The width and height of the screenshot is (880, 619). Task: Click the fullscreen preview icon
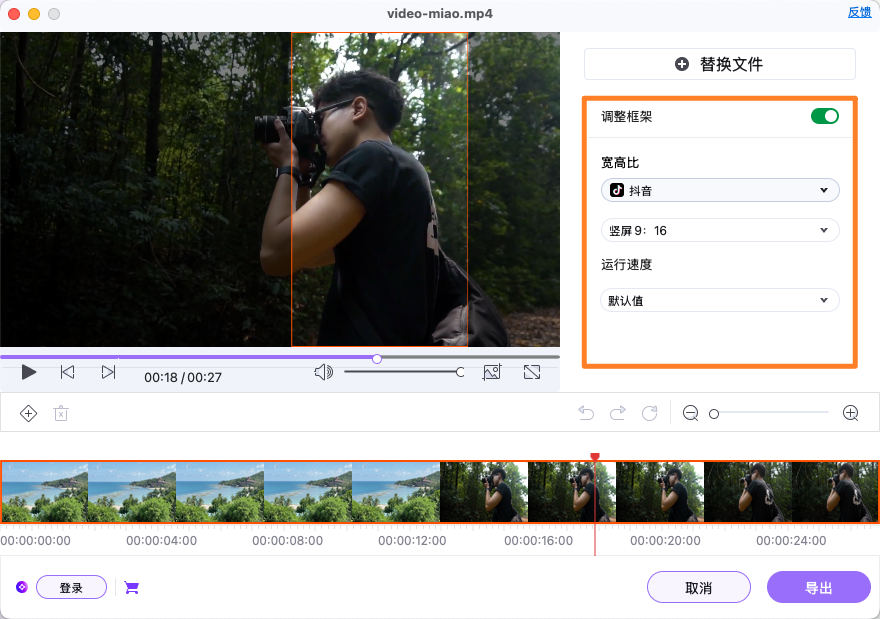pos(532,371)
